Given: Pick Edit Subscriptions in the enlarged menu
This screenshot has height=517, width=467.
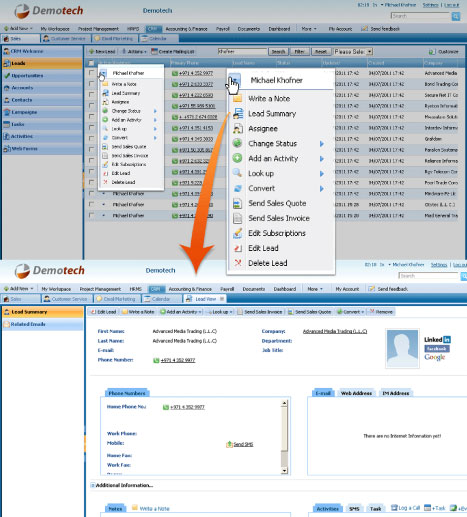Looking at the screenshot, I should [x=277, y=233].
